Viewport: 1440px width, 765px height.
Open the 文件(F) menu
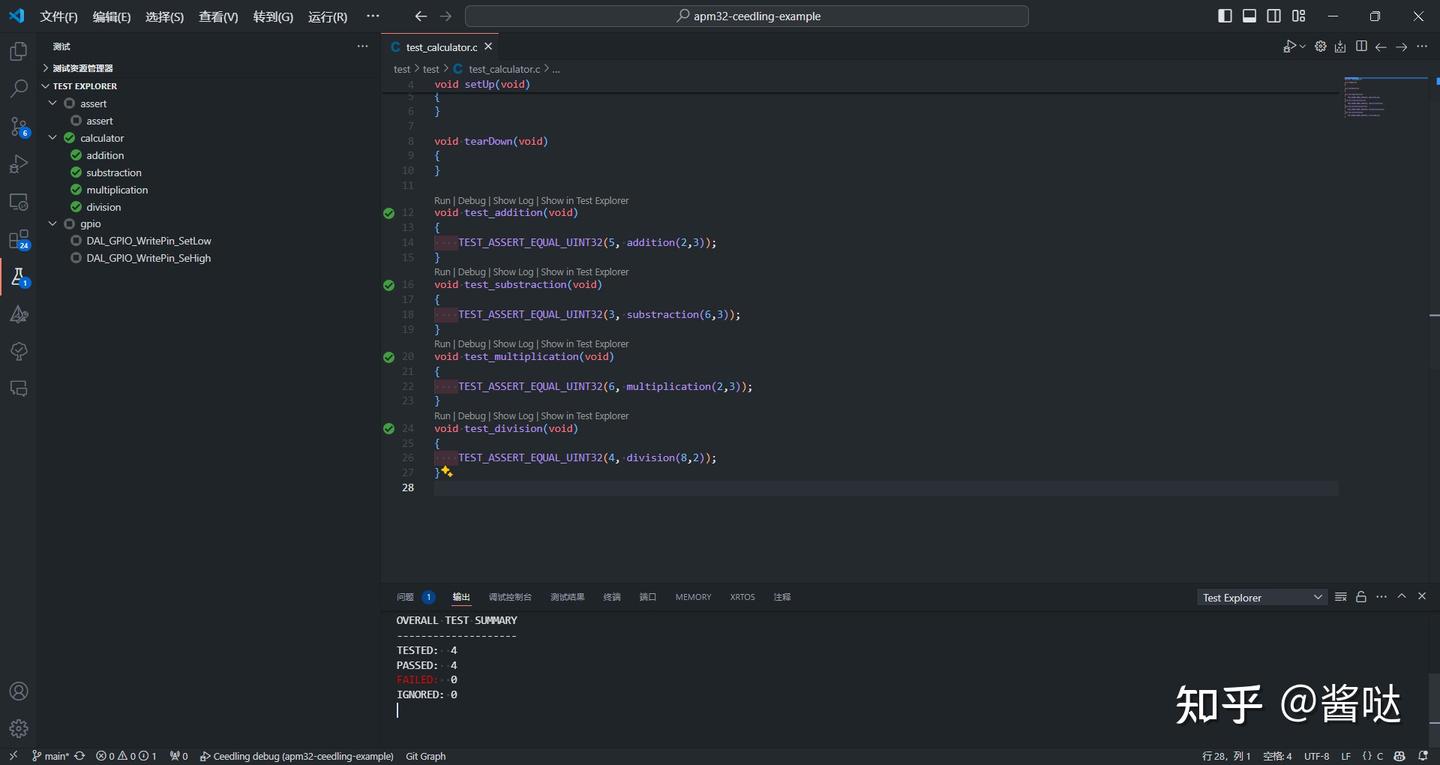[x=58, y=17]
